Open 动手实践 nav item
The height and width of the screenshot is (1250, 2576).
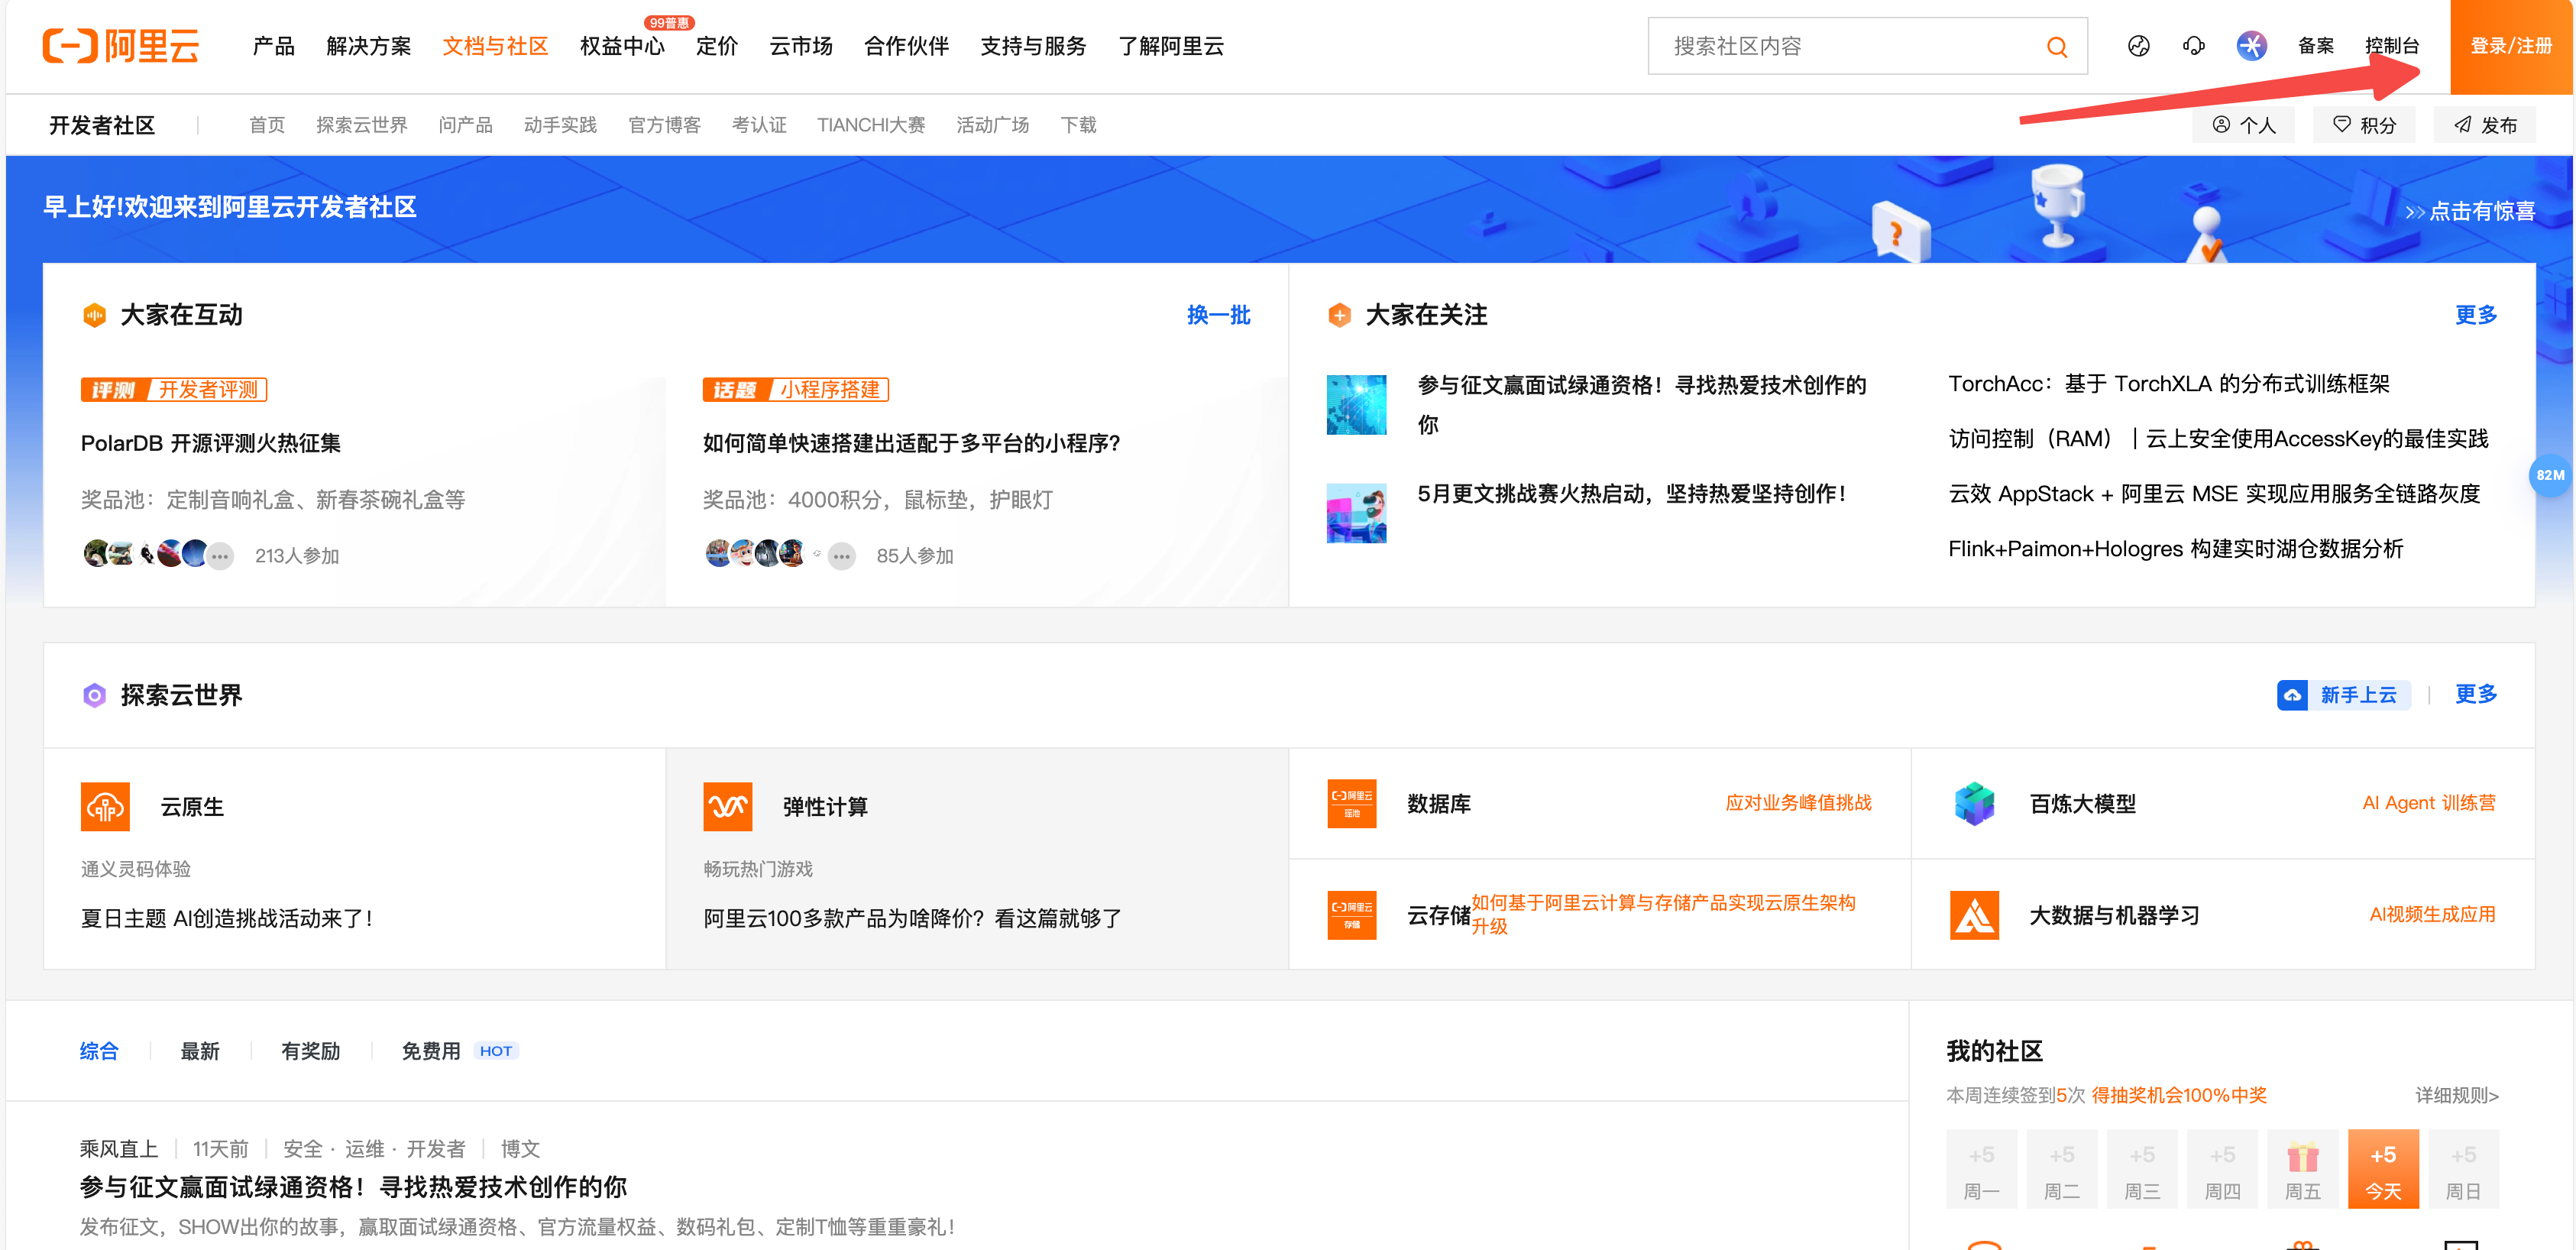tap(560, 125)
